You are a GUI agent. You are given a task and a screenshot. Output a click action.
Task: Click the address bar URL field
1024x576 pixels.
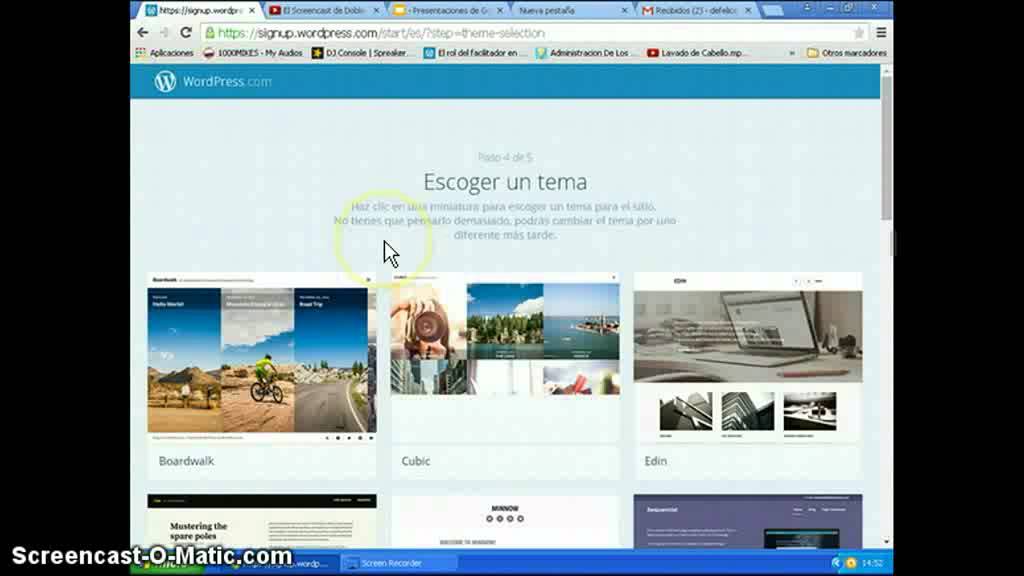point(532,33)
